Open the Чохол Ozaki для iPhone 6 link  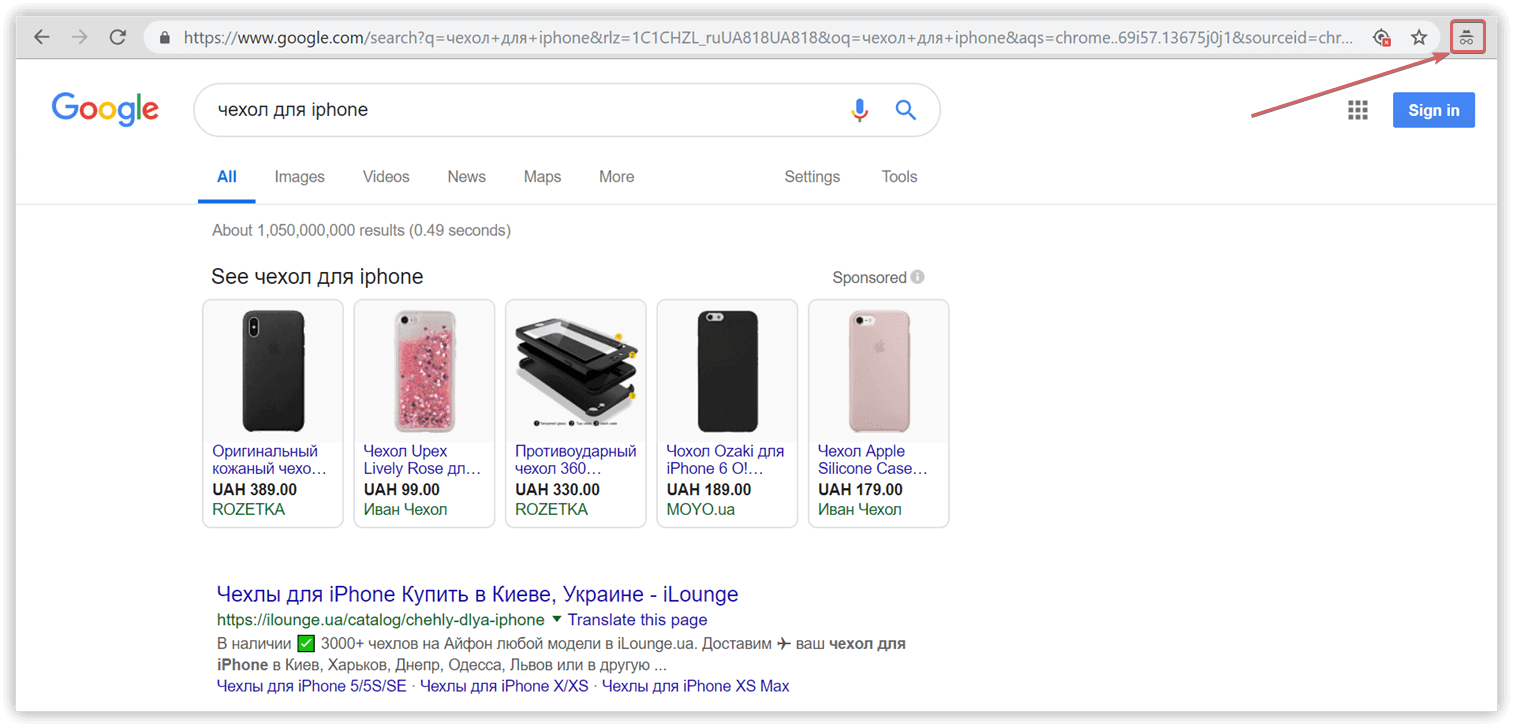(725, 460)
